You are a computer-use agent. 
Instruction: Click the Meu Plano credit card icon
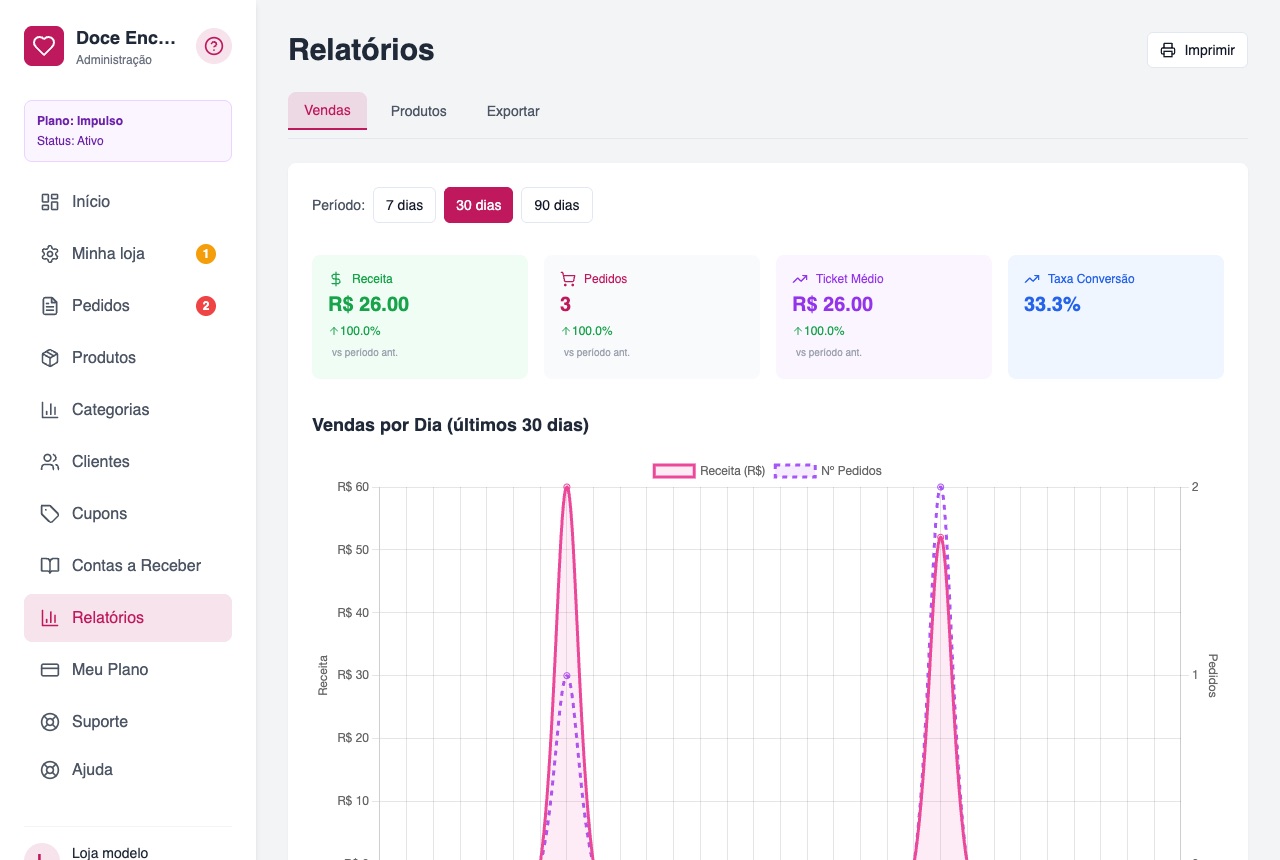pyautogui.click(x=50, y=670)
